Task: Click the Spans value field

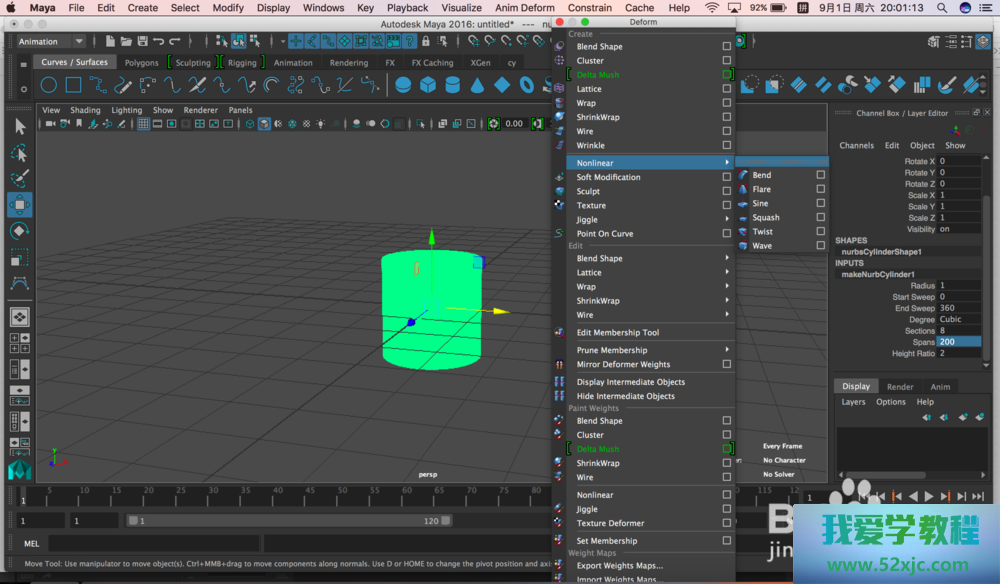Action: pos(958,342)
